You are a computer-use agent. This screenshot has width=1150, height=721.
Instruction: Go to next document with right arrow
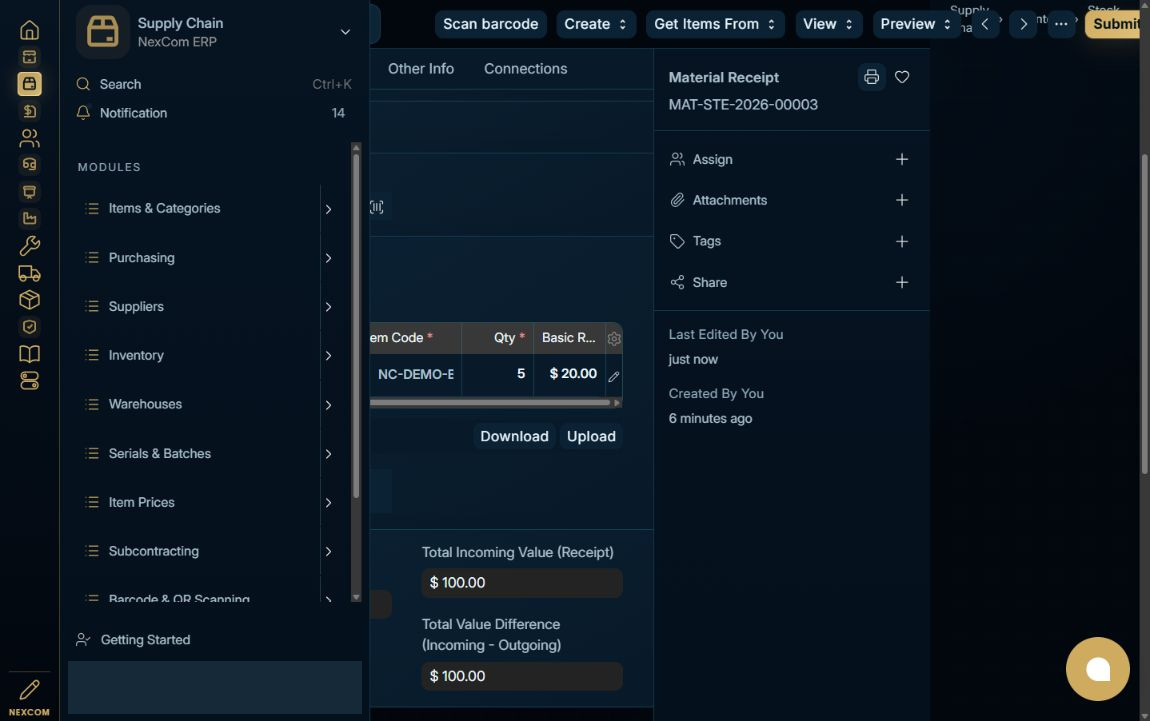click(x=1023, y=24)
